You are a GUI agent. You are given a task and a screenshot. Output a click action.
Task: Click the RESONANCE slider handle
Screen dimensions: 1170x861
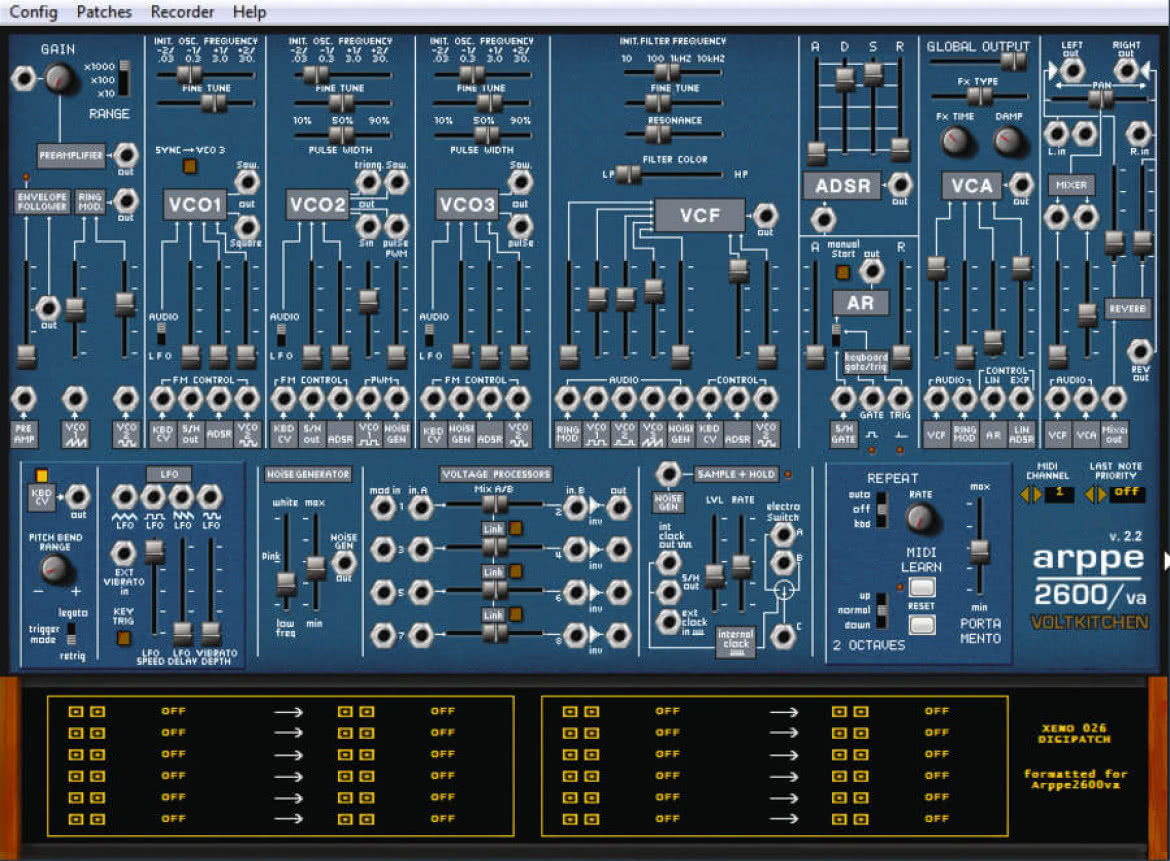click(x=657, y=134)
